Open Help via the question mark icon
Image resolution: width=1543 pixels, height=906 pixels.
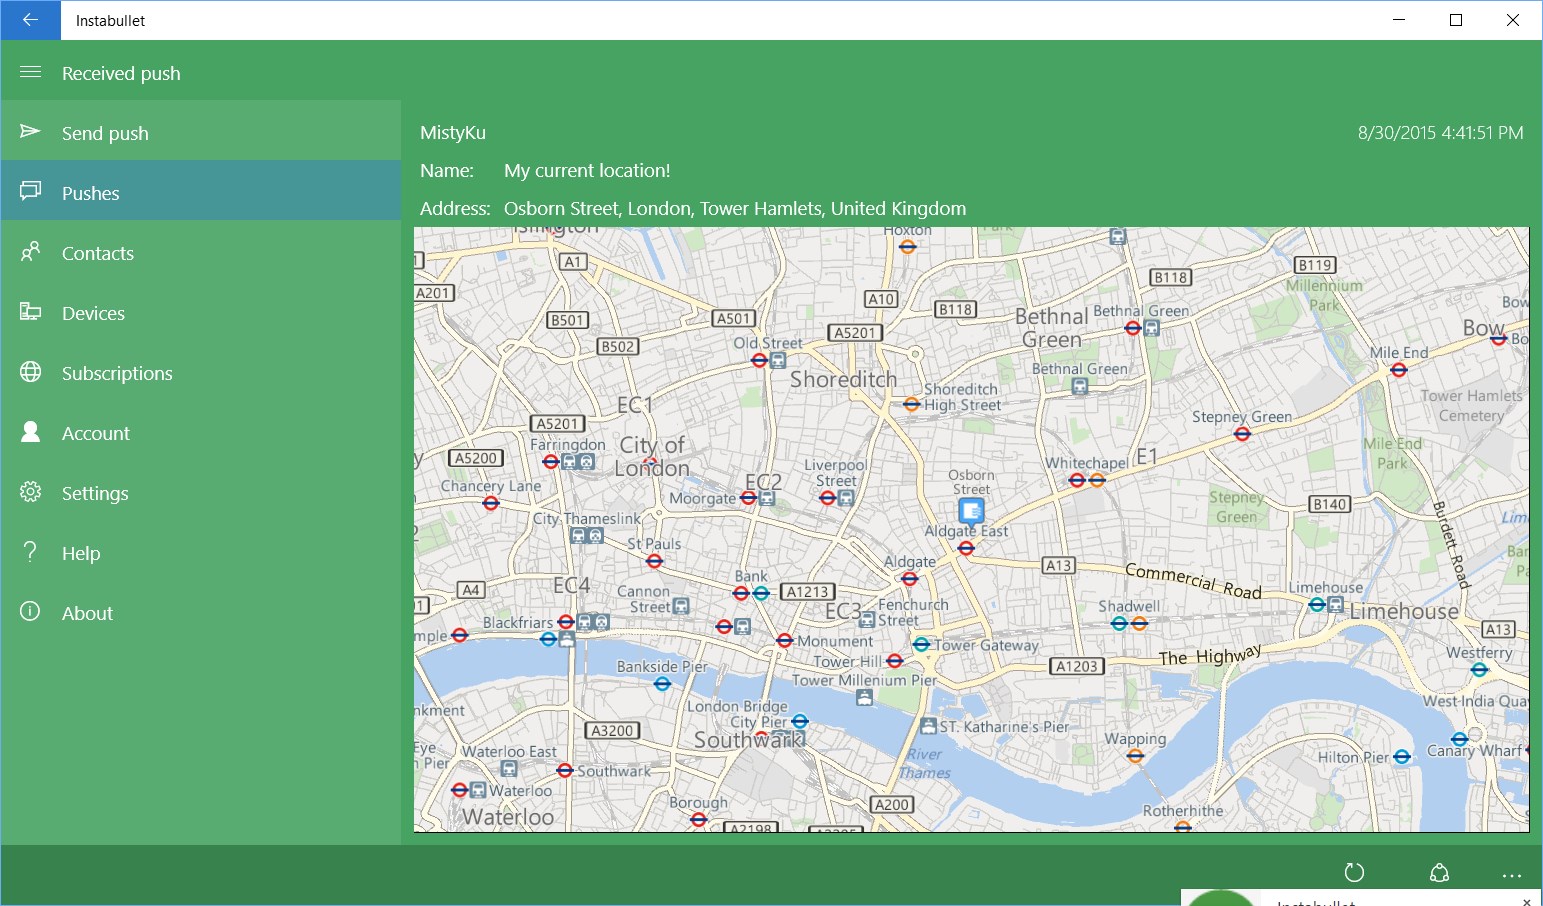30,552
